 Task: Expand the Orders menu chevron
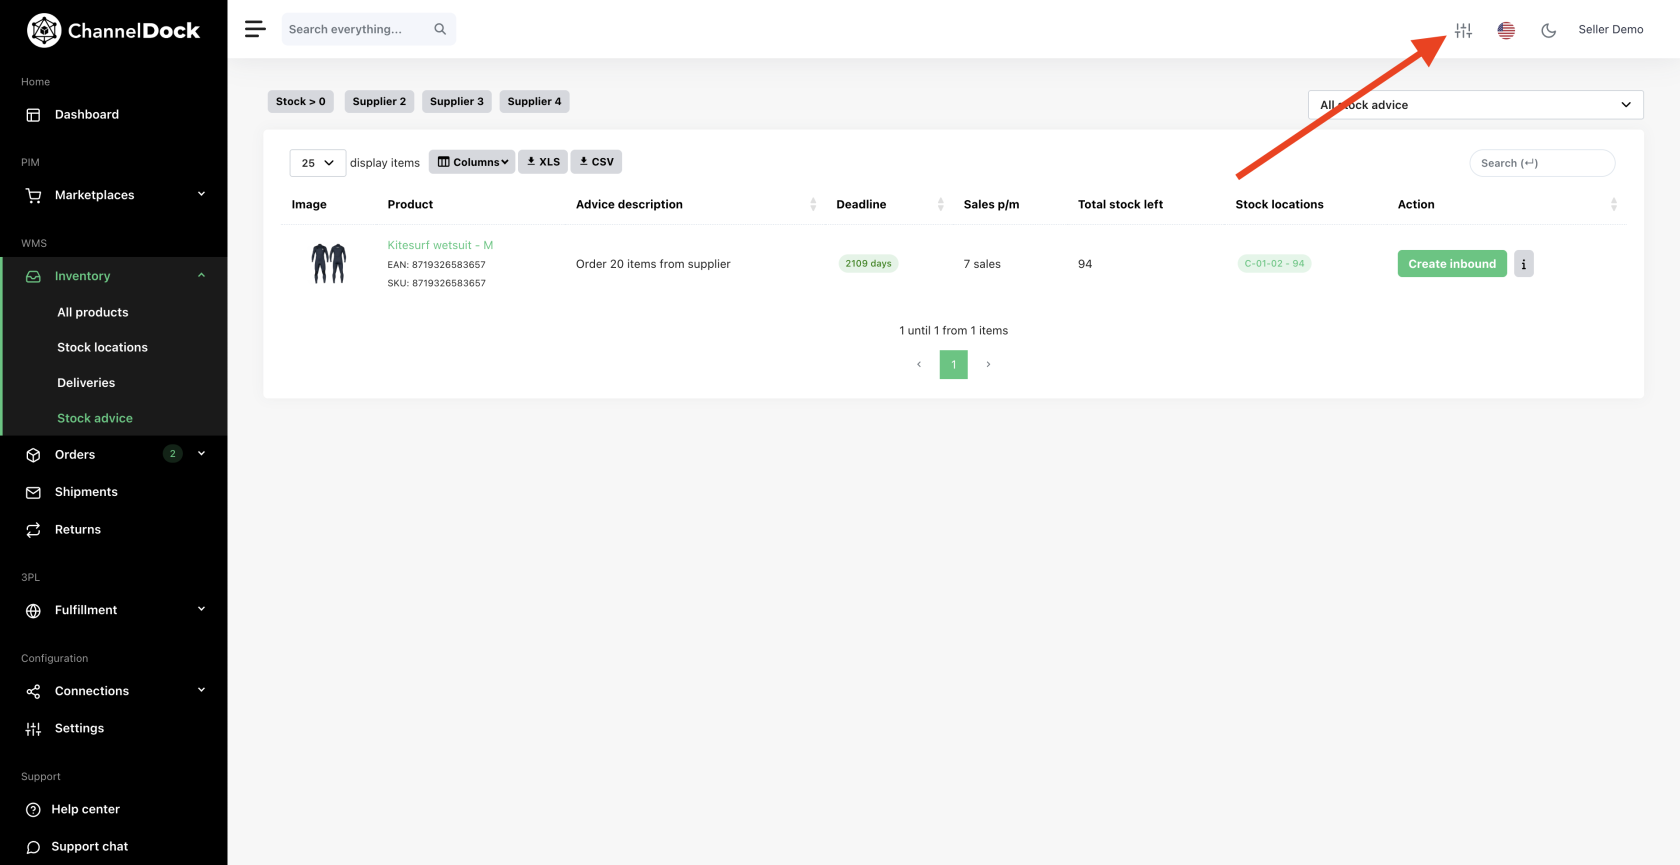point(201,453)
